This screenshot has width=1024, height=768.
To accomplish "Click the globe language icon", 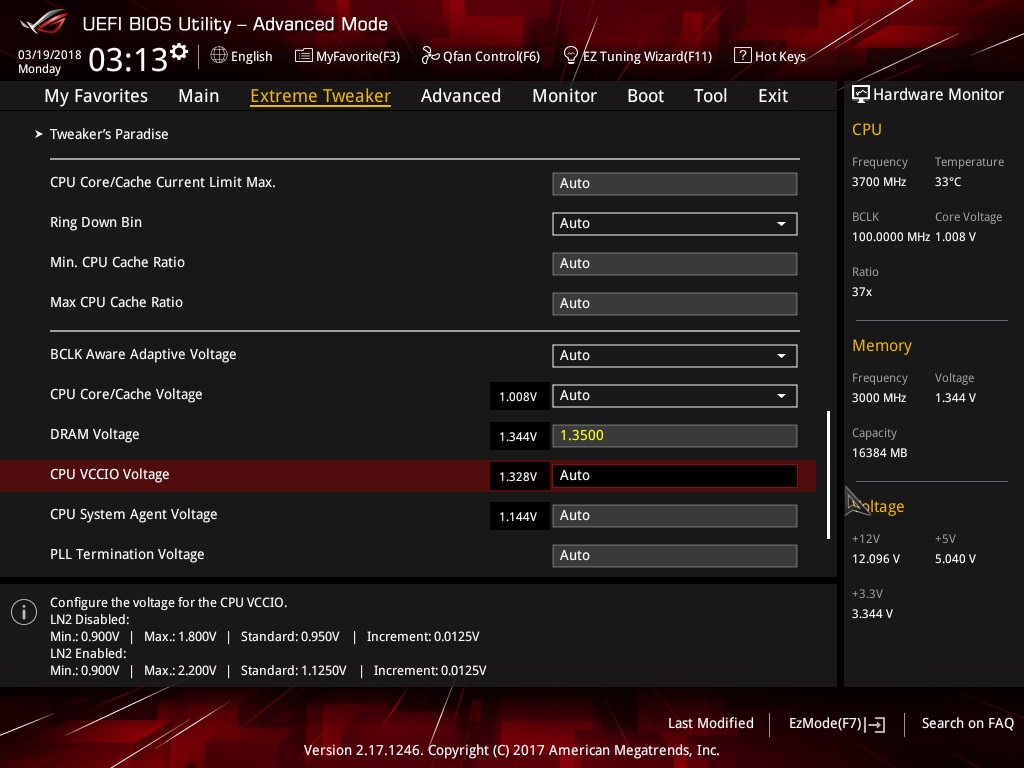I will point(219,56).
